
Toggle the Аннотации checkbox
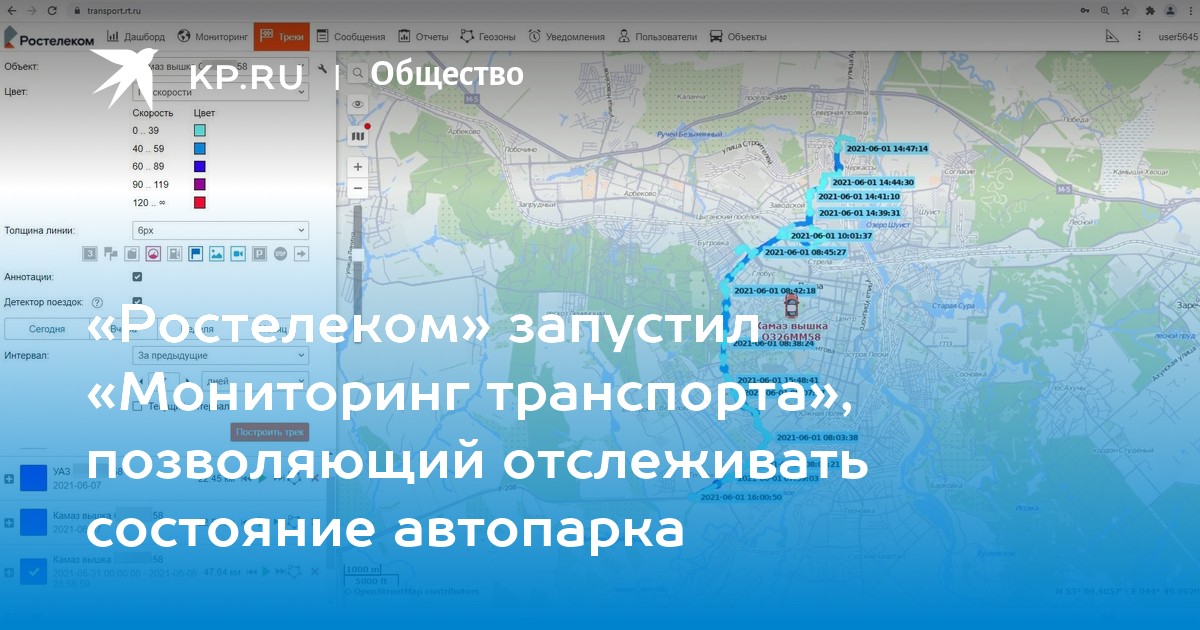(137, 276)
